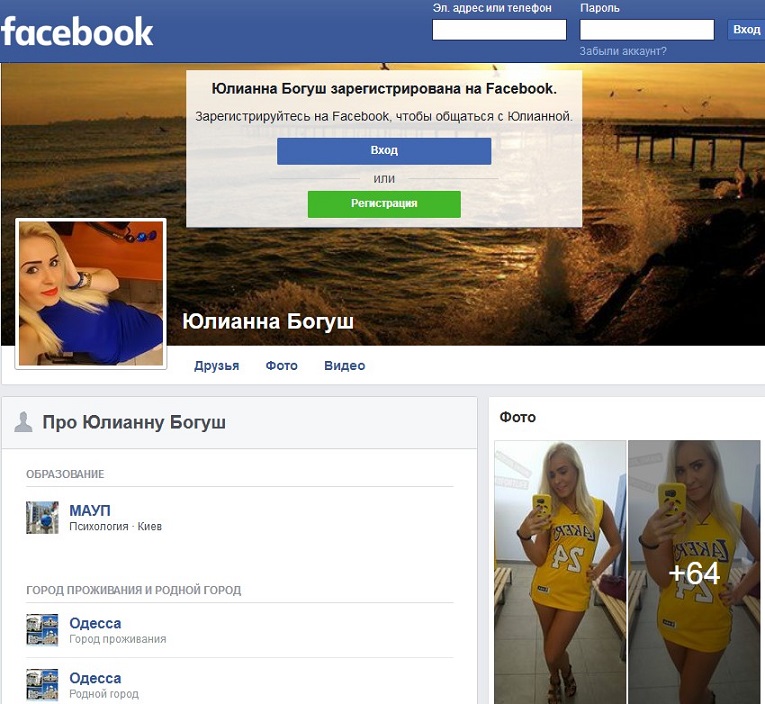Viewport: 765px width, 704px height.
Task: Click the person silhouette icon beside Про Юлианну Богуш
Action: pos(23,422)
